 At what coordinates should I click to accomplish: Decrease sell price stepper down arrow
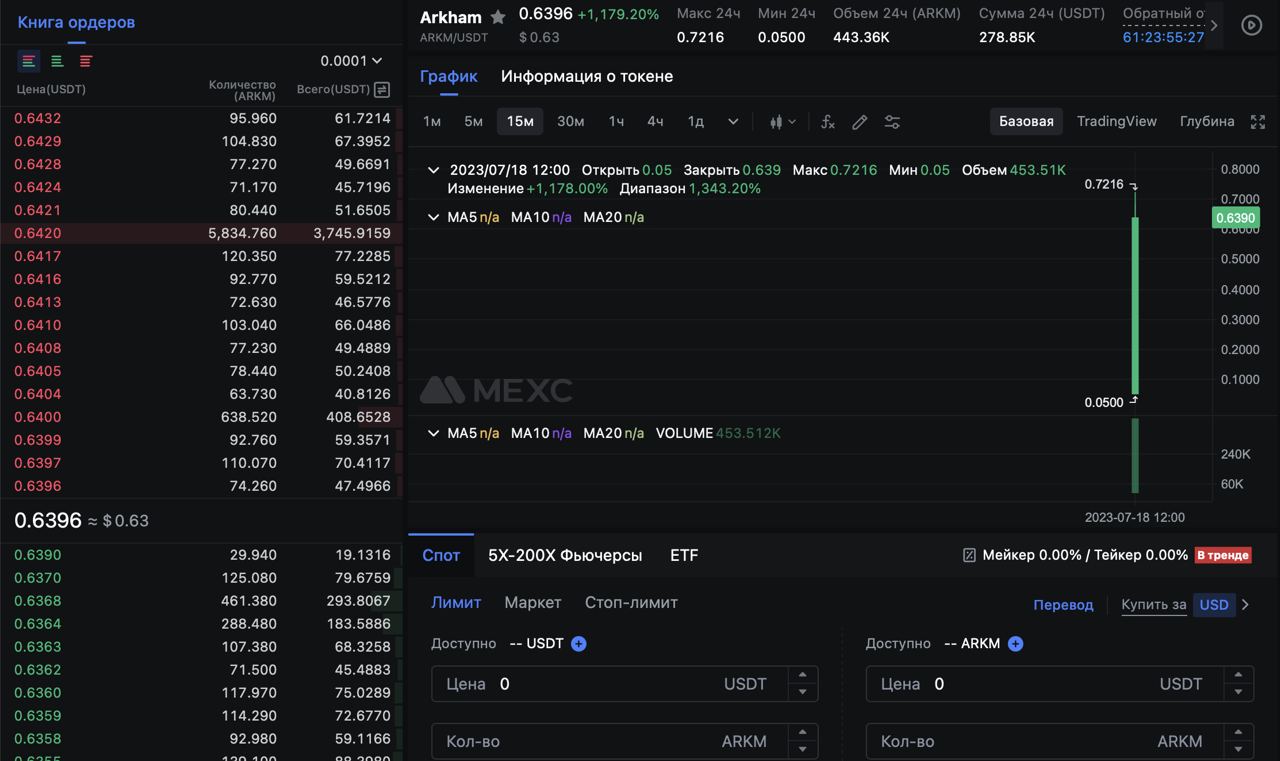click(1238, 693)
